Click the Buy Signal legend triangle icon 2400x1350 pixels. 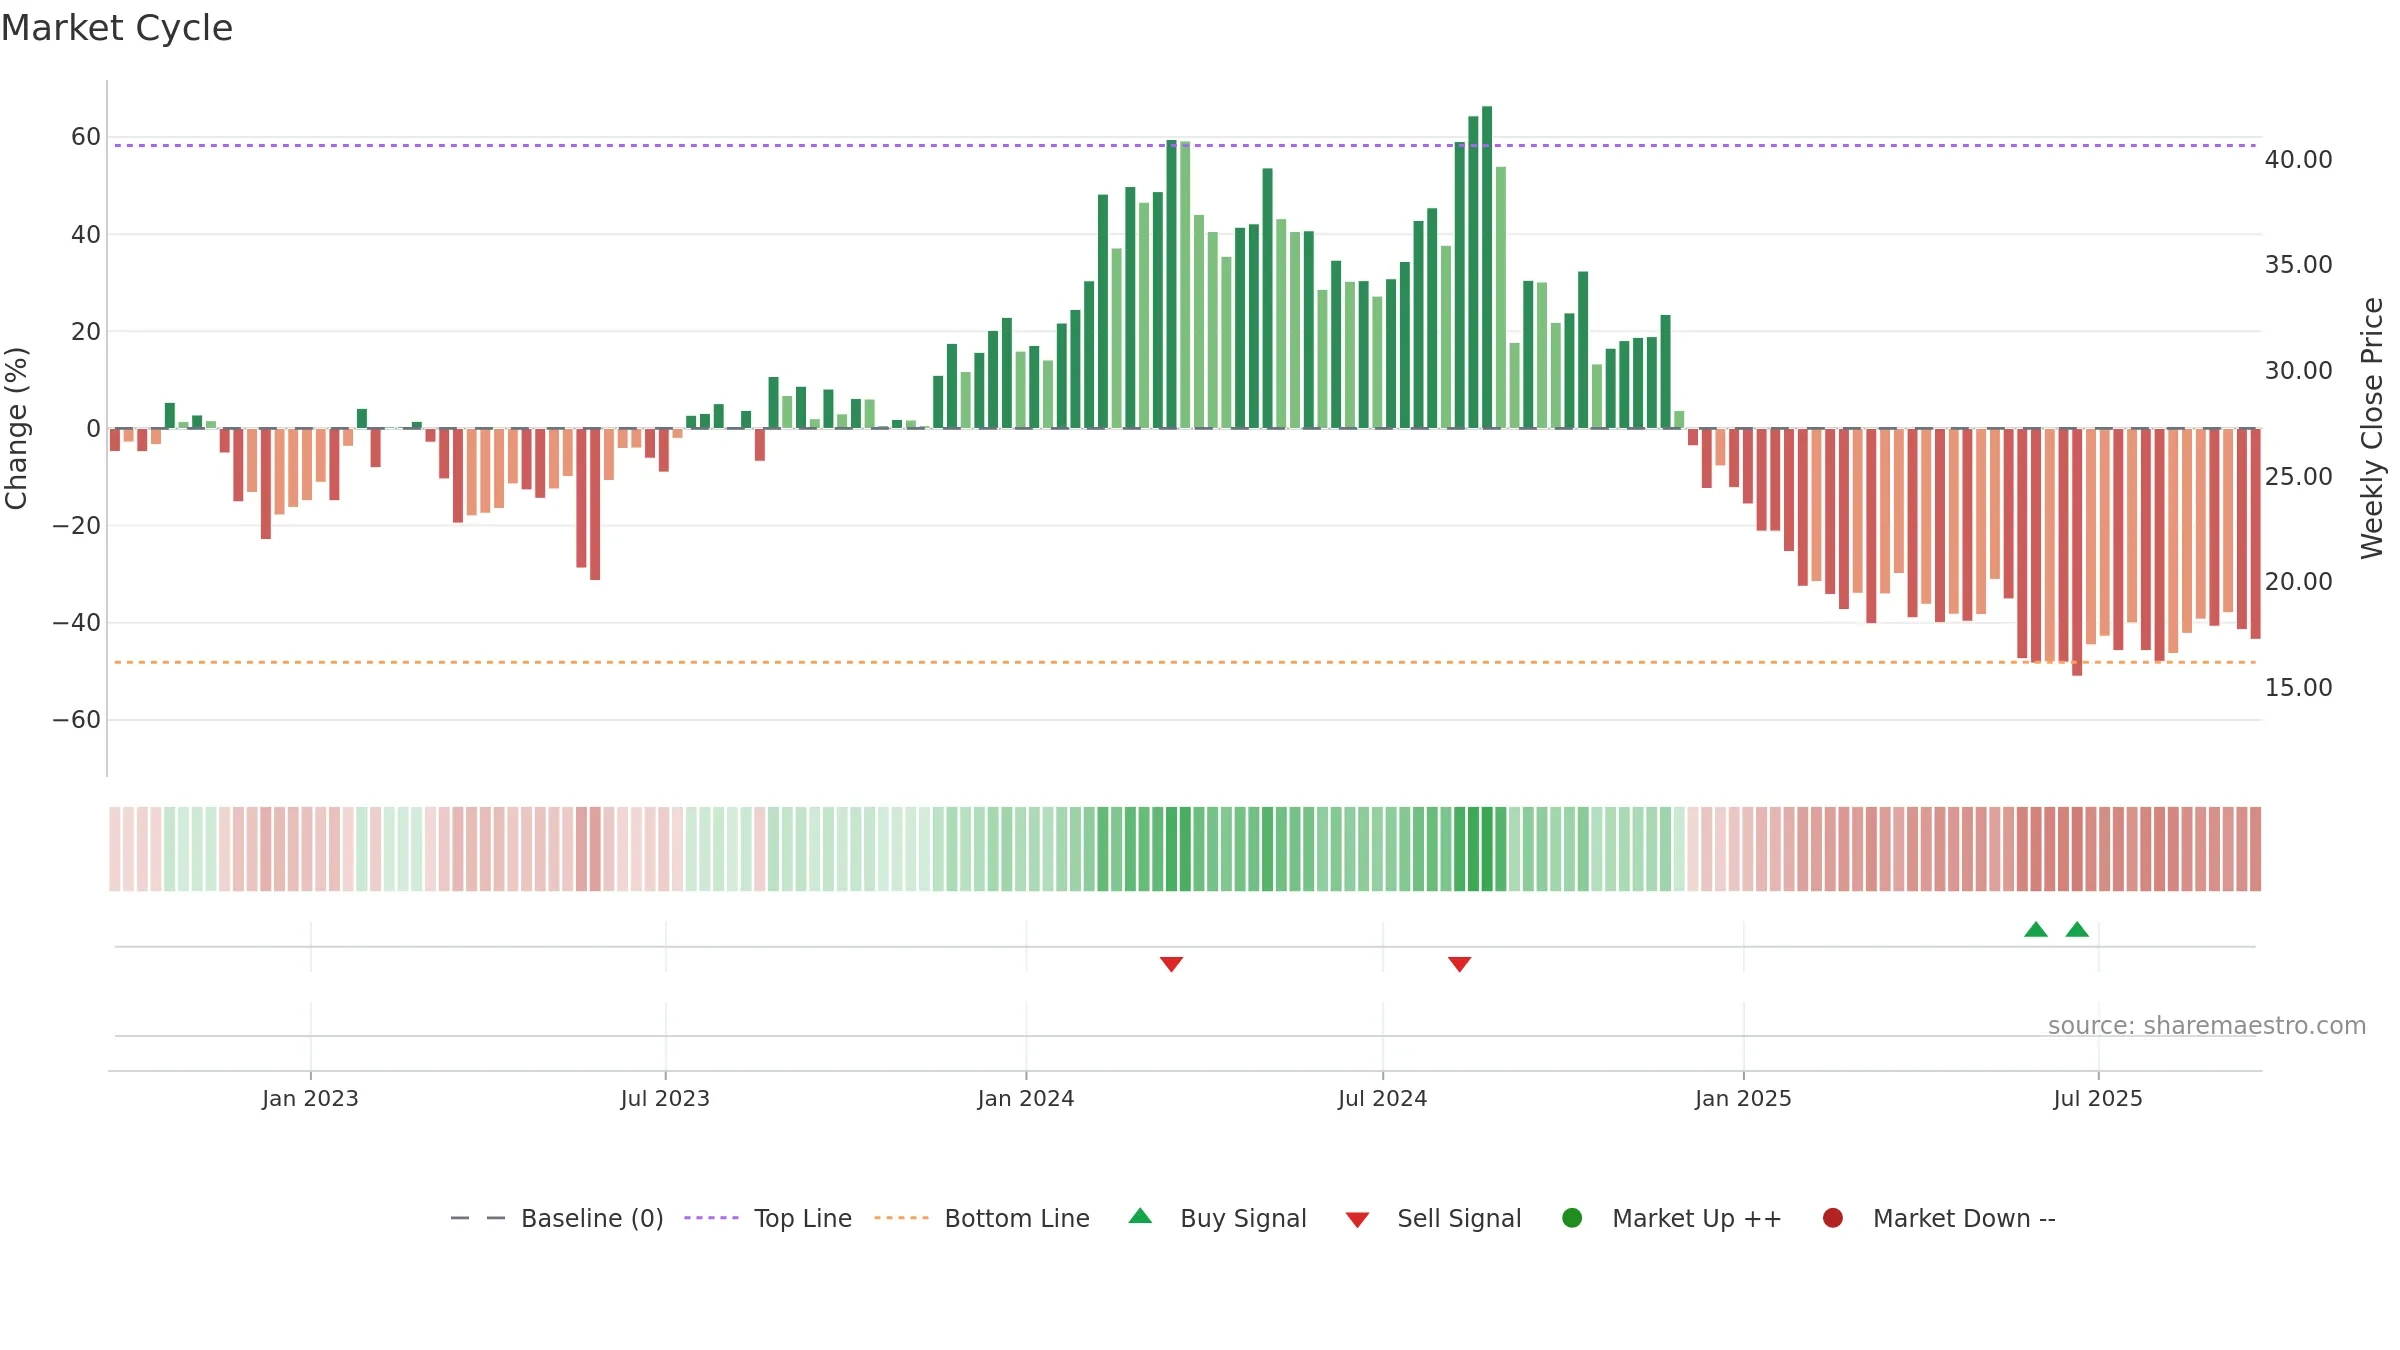(1140, 1216)
